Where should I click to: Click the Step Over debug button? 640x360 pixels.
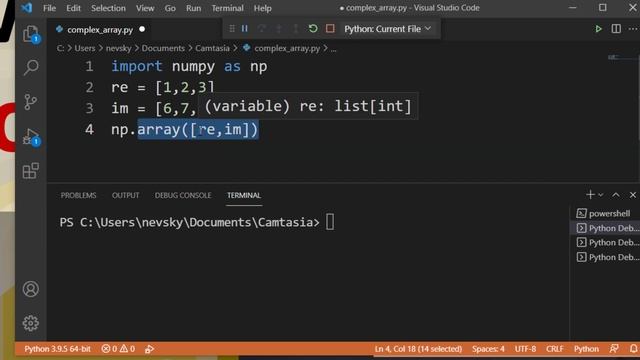coord(262,29)
